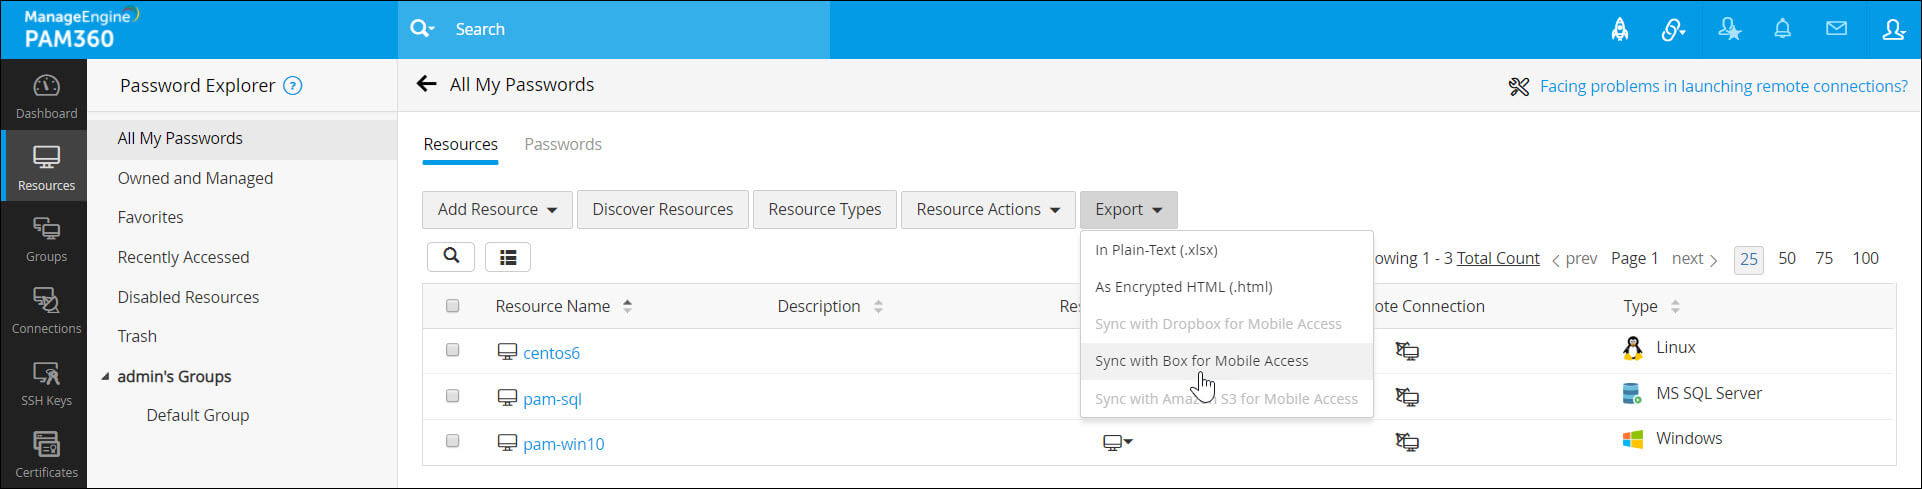Collapse the admin's Groups tree
Screen dimensions: 1922x489
point(106,377)
